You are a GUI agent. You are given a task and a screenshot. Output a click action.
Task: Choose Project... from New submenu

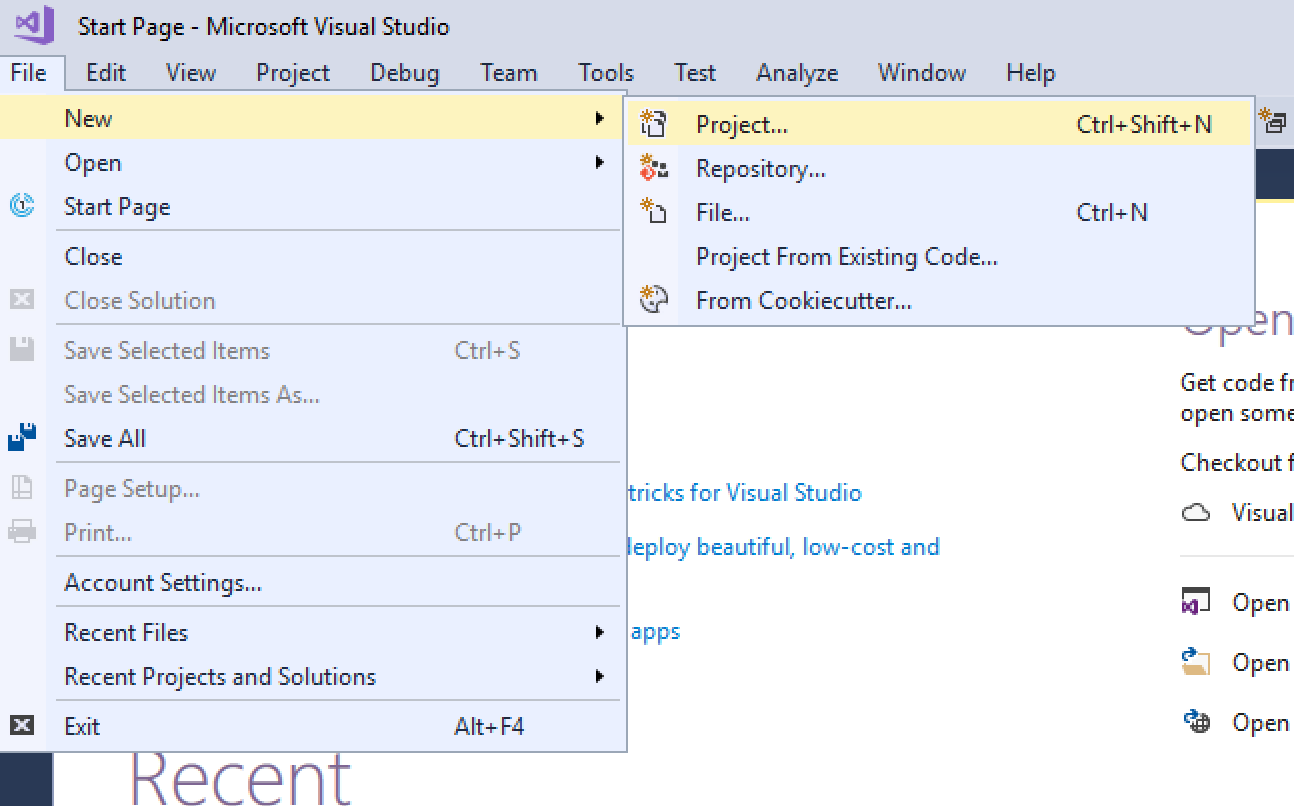click(939, 124)
